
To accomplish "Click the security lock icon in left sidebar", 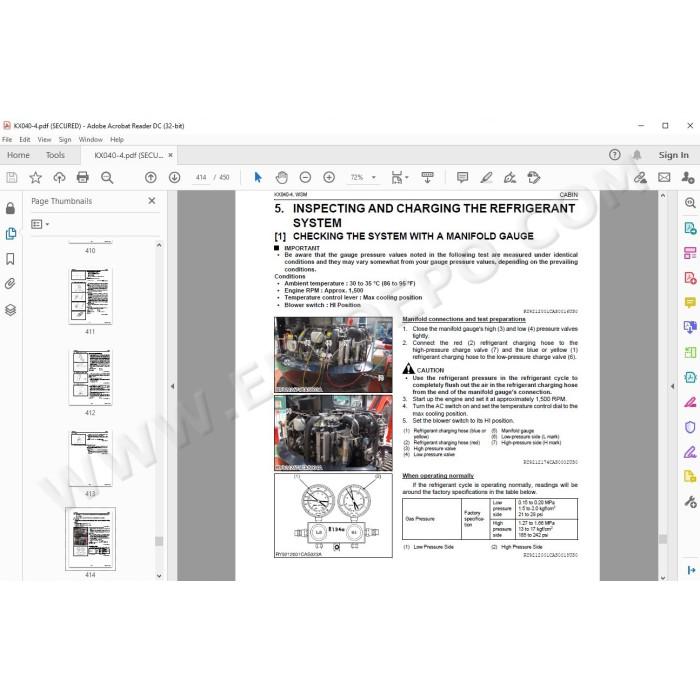I will (x=10, y=208).
